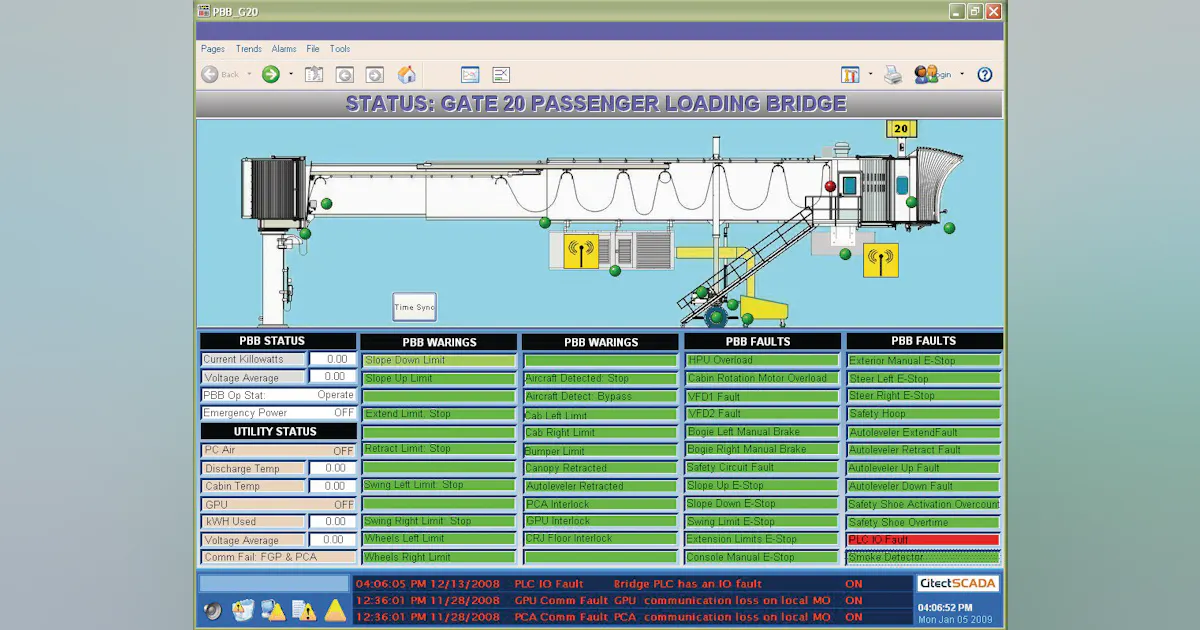Click the chart tools icon
1200x630 pixels.
(x=851, y=74)
